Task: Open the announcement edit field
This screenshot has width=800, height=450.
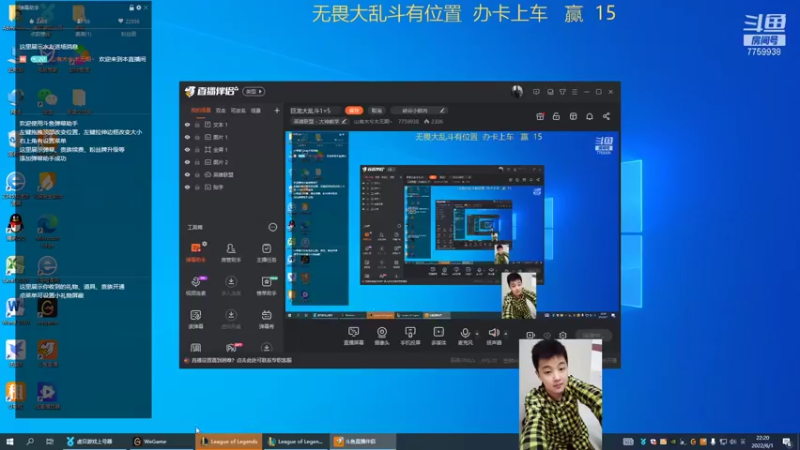Action: click(x=418, y=110)
